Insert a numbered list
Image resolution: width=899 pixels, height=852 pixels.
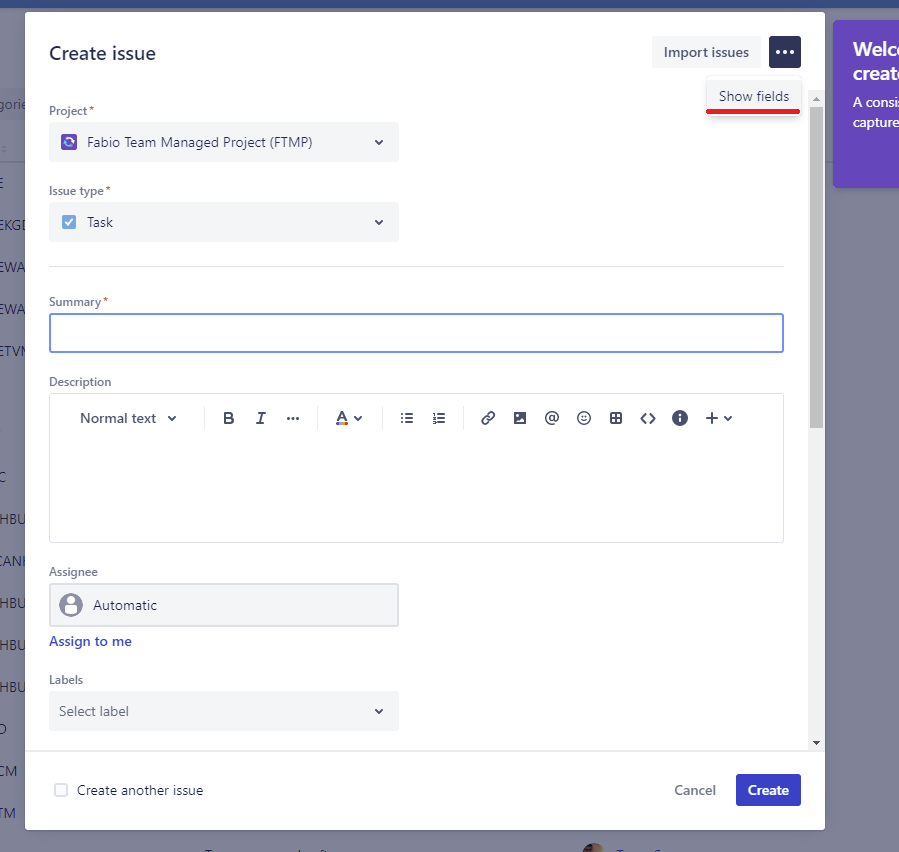click(x=439, y=419)
